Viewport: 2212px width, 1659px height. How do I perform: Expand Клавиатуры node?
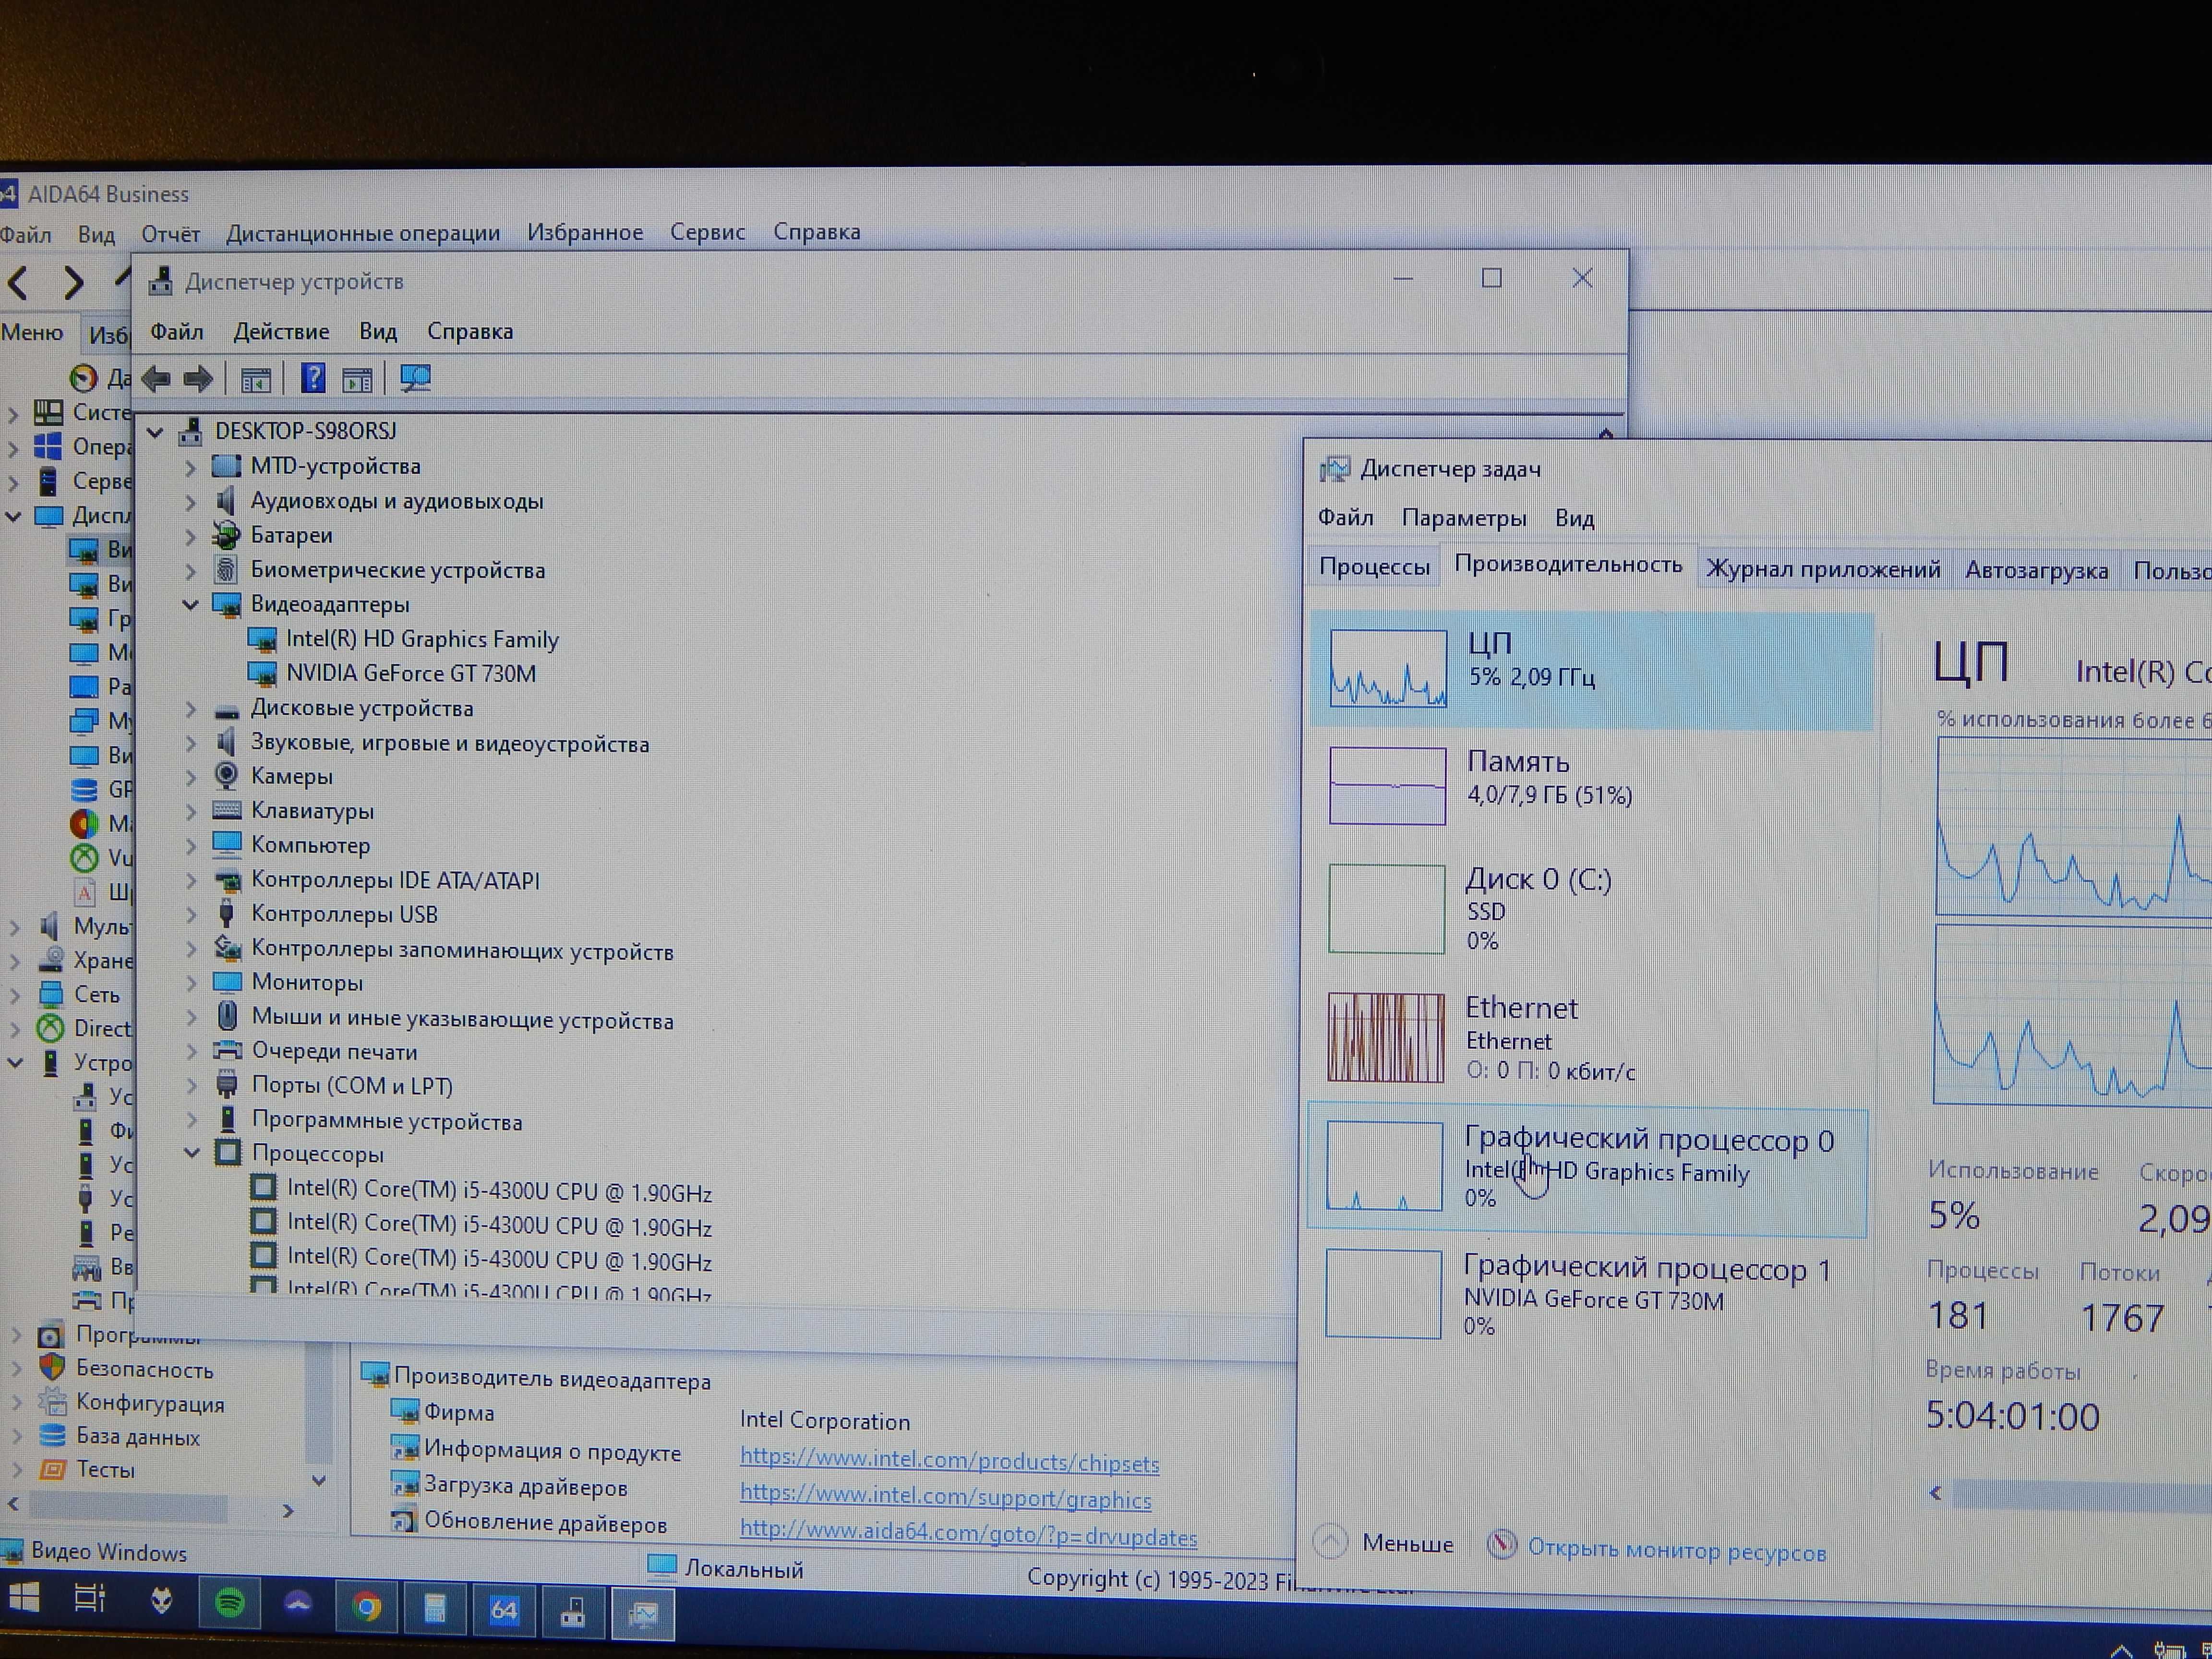[x=191, y=812]
